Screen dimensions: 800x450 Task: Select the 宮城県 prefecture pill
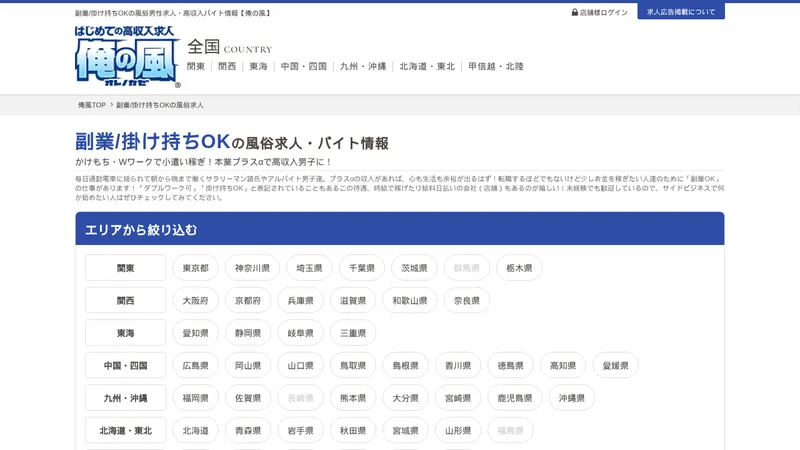click(406, 431)
